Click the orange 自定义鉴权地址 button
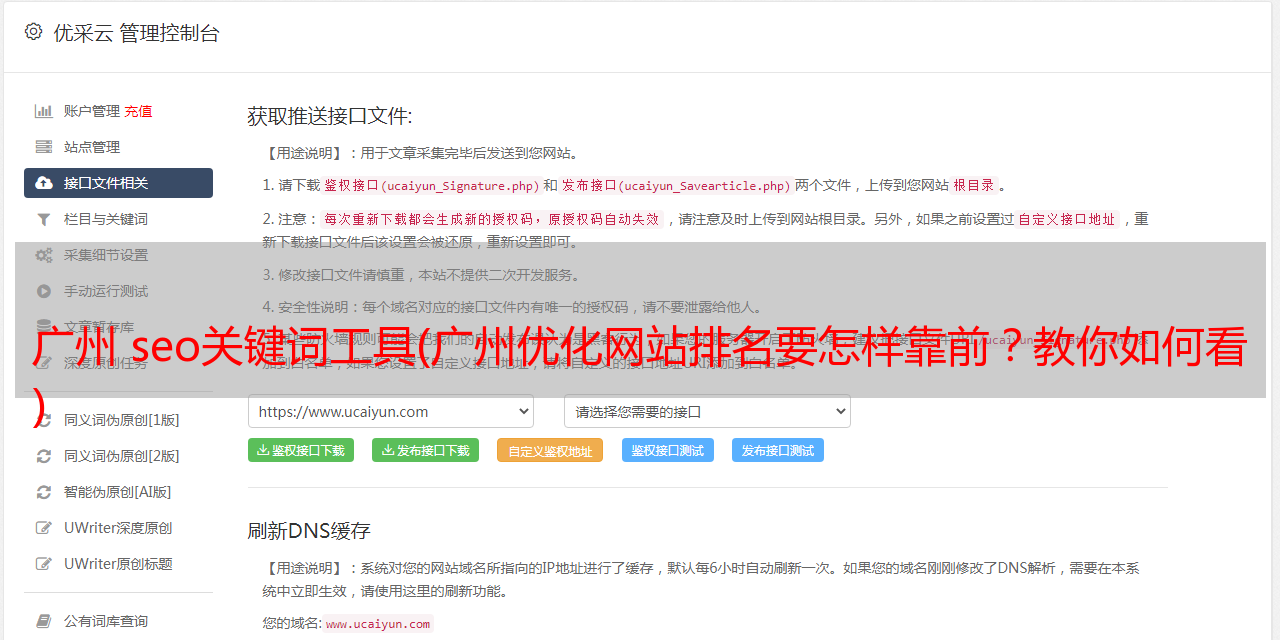Image resolution: width=1280 pixels, height=640 pixels. pos(550,450)
